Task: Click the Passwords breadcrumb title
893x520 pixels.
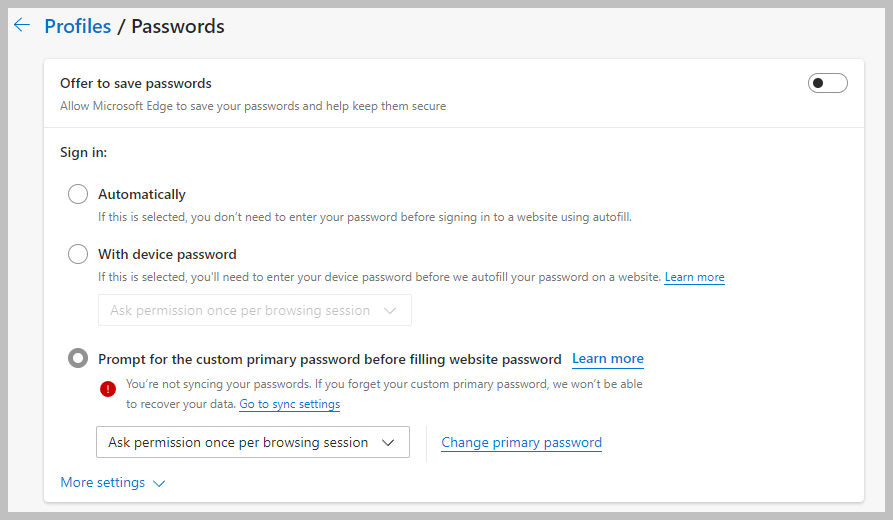Action: [x=178, y=27]
